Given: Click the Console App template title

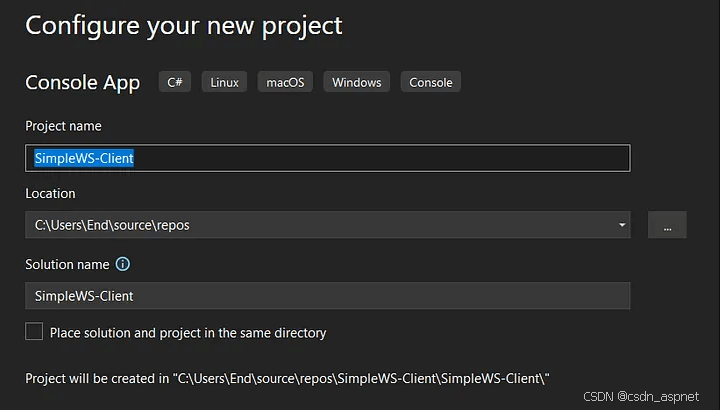Looking at the screenshot, I should pyautogui.click(x=83, y=83).
